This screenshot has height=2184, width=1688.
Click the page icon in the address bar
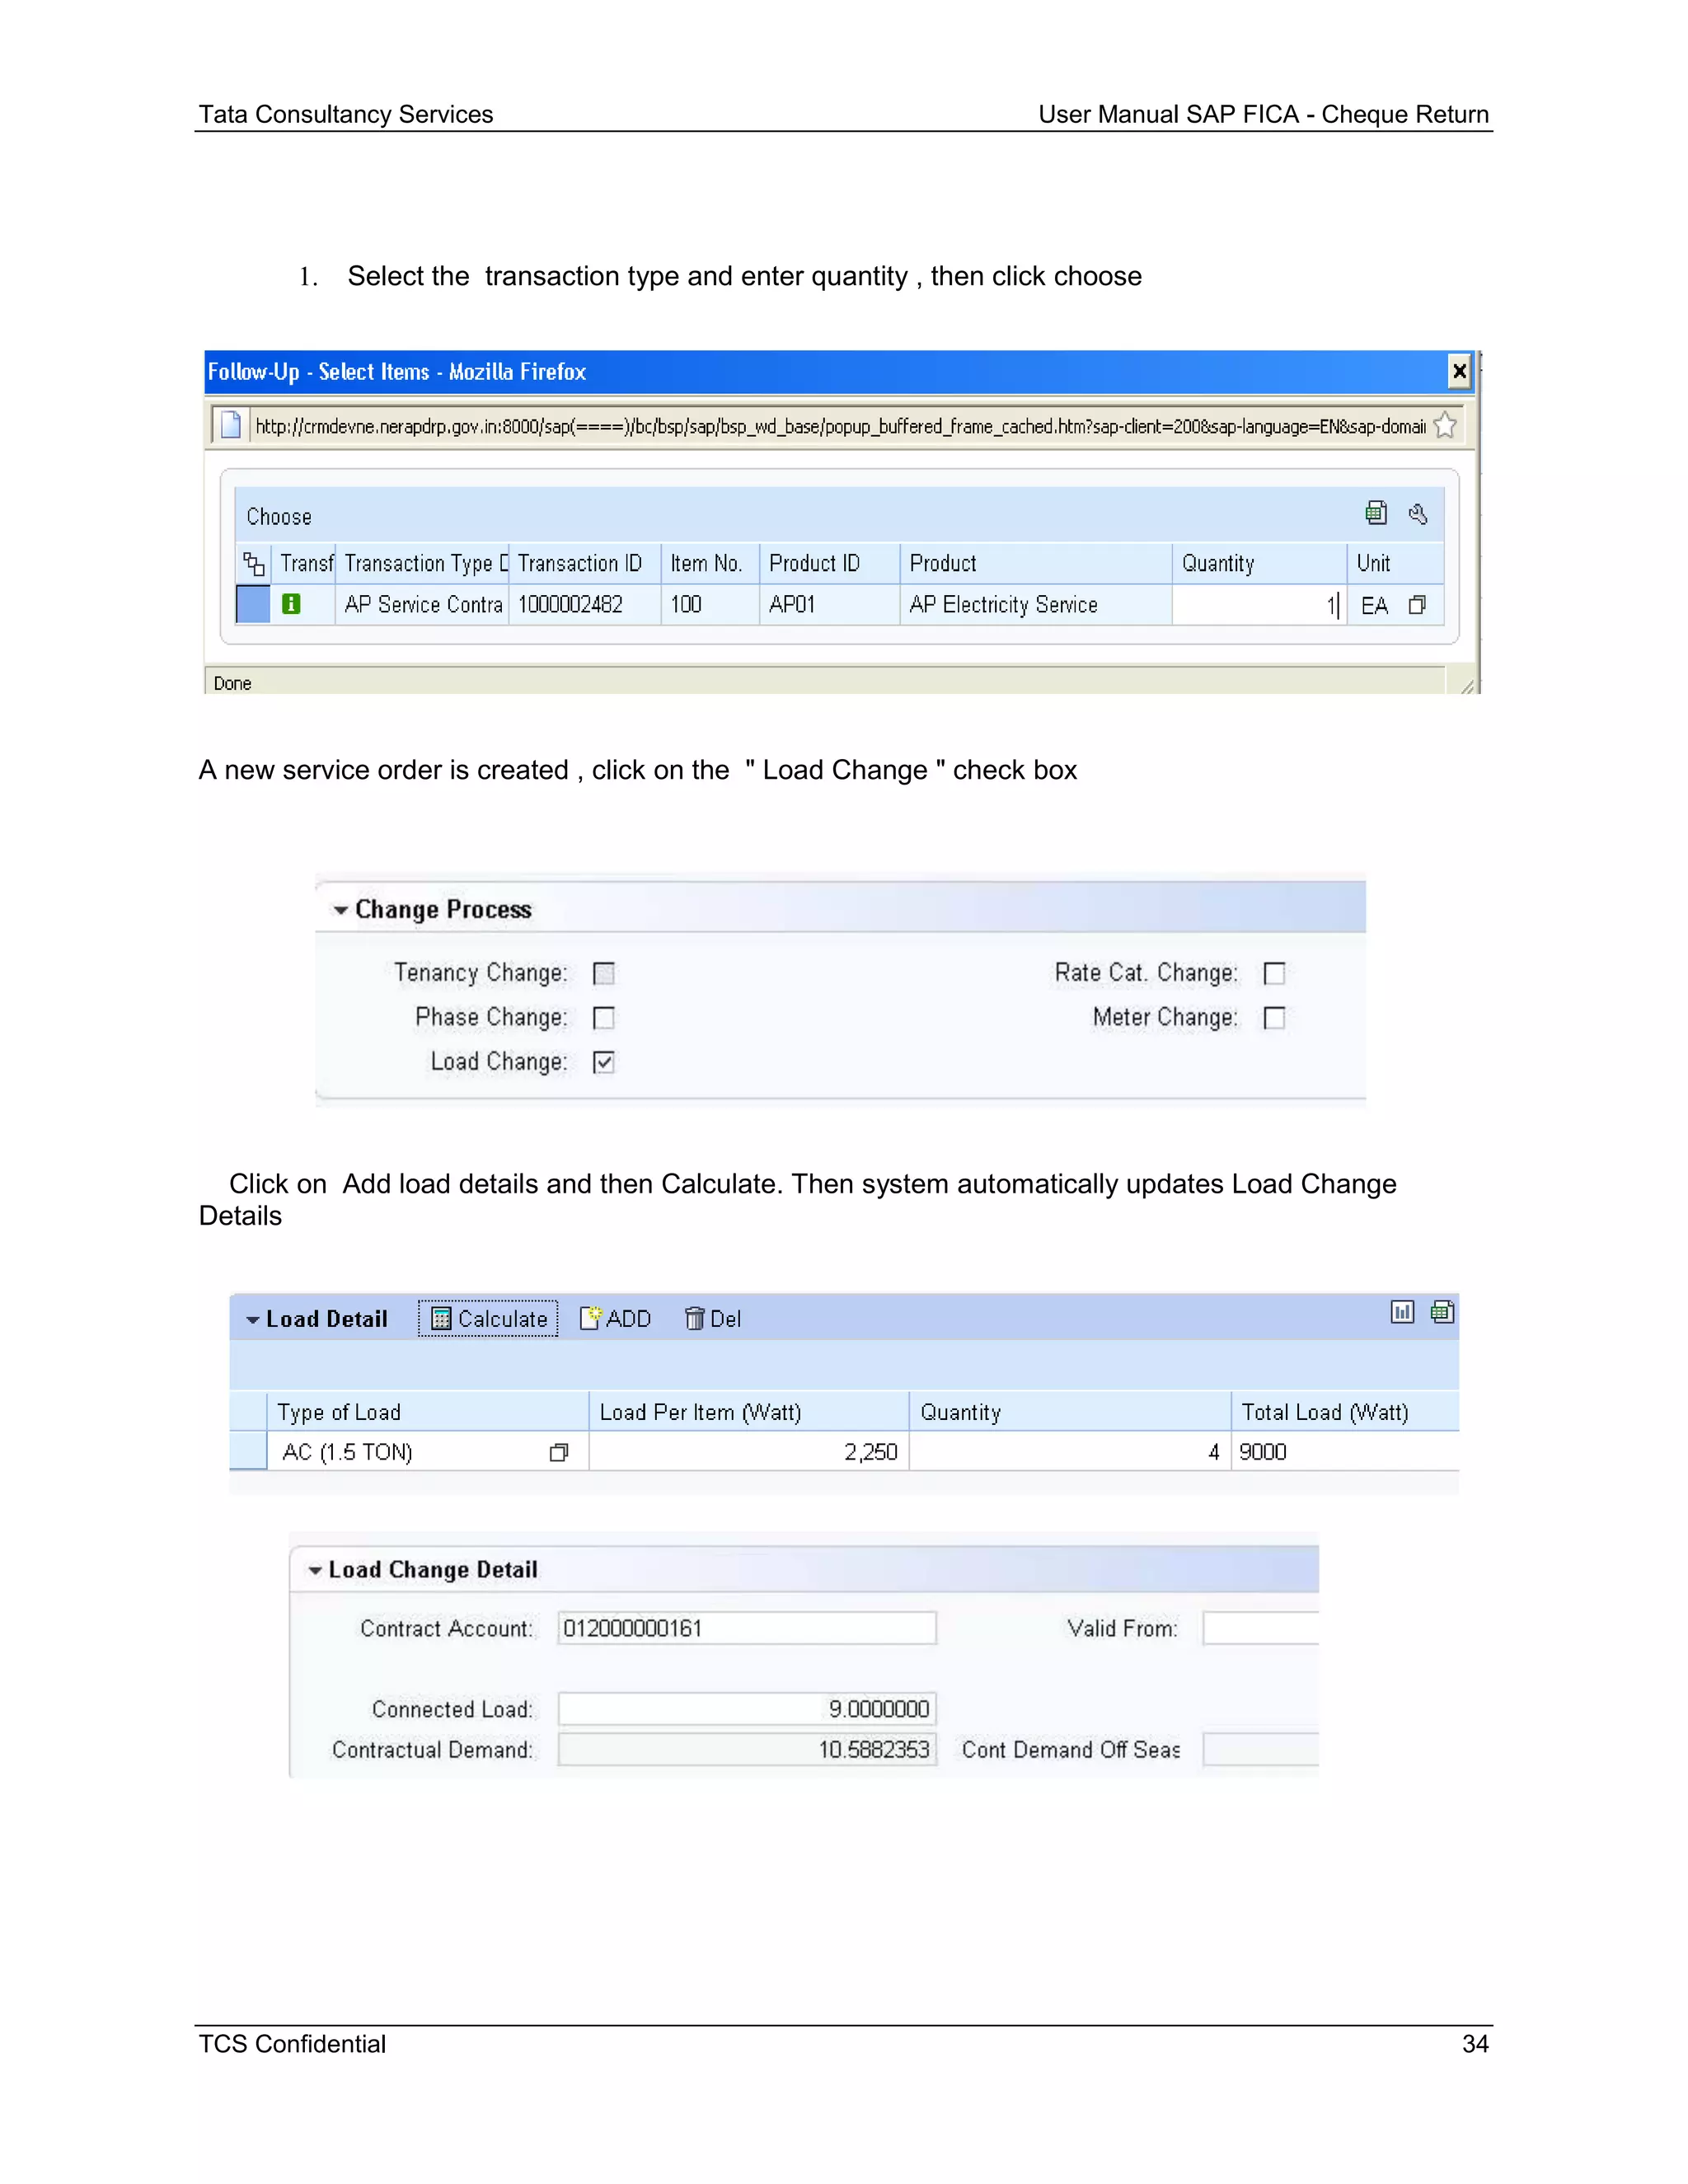(231, 425)
